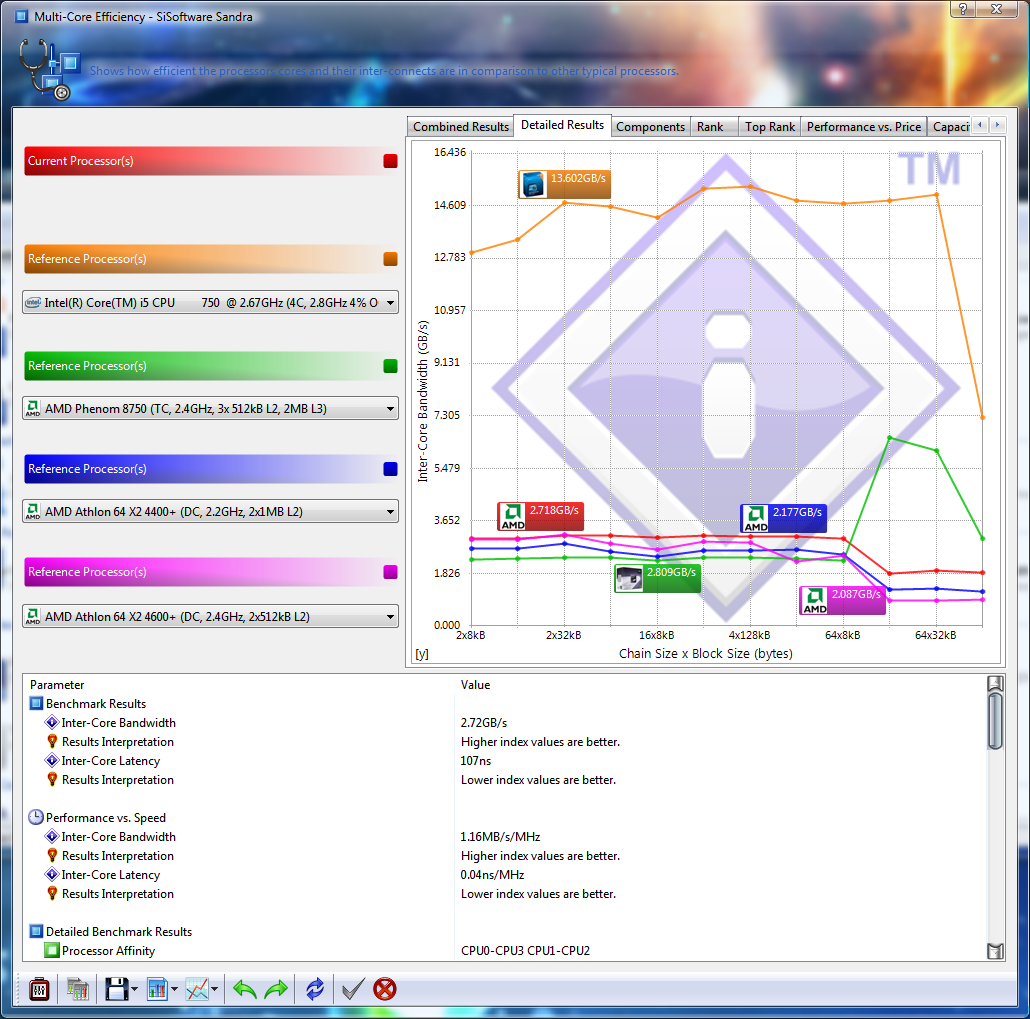The image size is (1030, 1019).
Task: Select the "107ns" latency value
Action: [476, 761]
